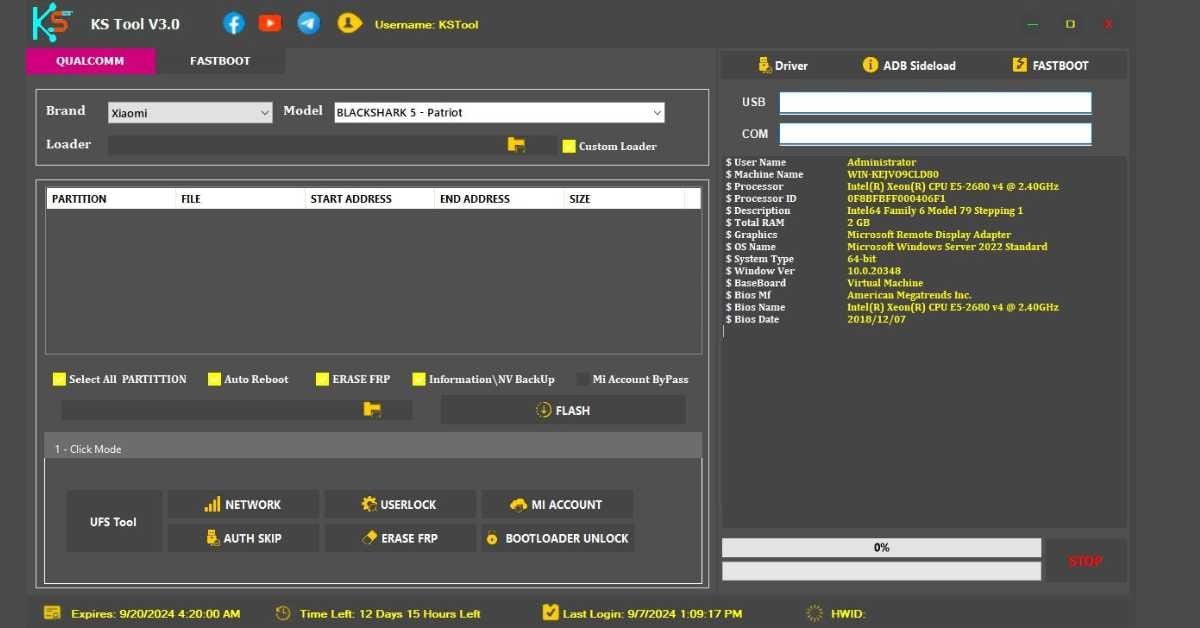The width and height of the screenshot is (1200, 628).
Task: Click the Microsoft Remote Display Adapter value
Action: coord(929,235)
